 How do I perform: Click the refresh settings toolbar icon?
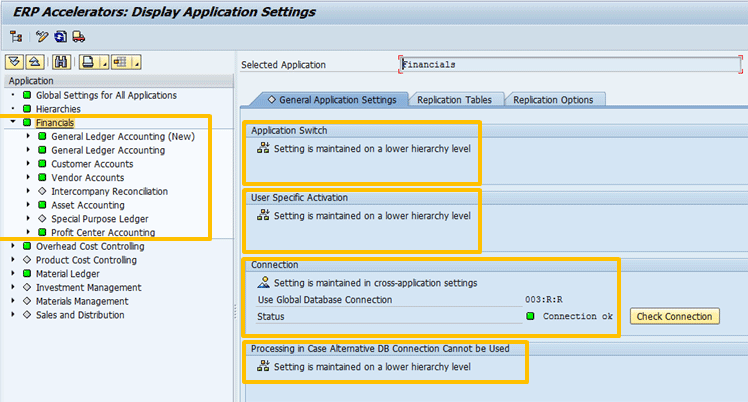pyautogui.click(x=61, y=37)
